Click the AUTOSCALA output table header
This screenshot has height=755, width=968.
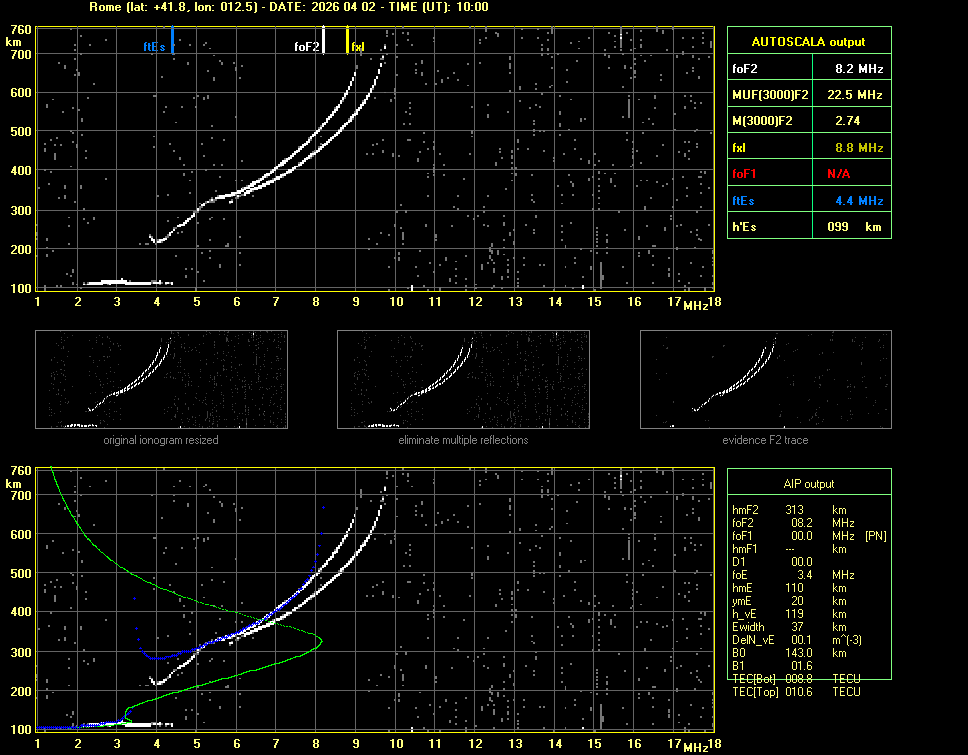coord(808,42)
